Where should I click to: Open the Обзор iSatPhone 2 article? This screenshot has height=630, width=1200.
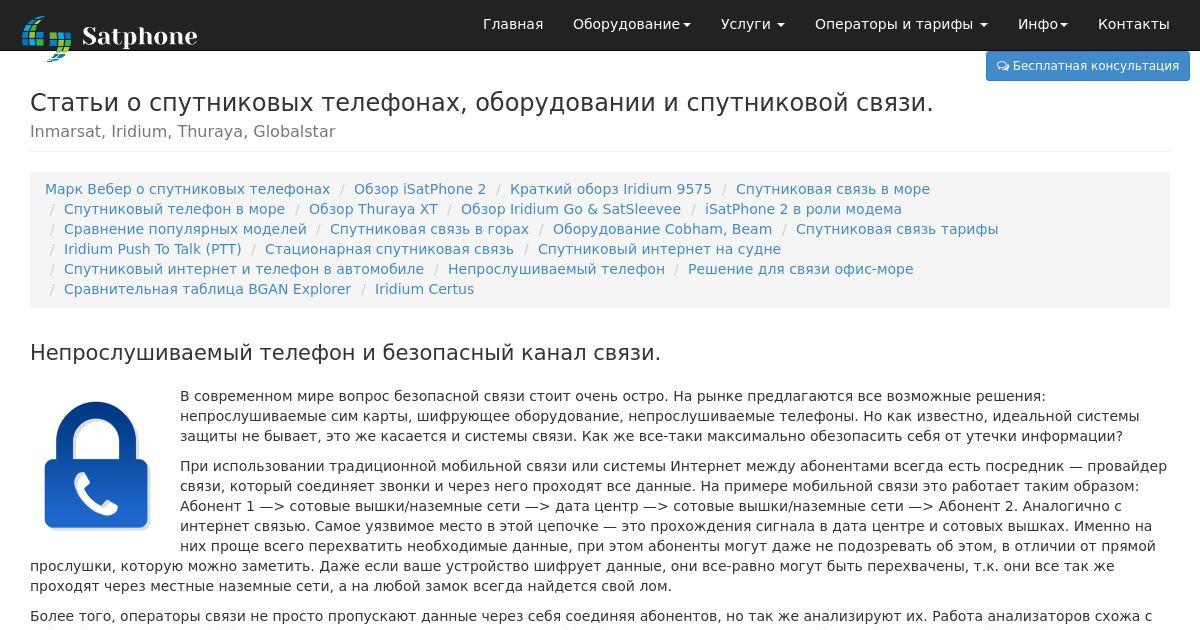coord(420,189)
